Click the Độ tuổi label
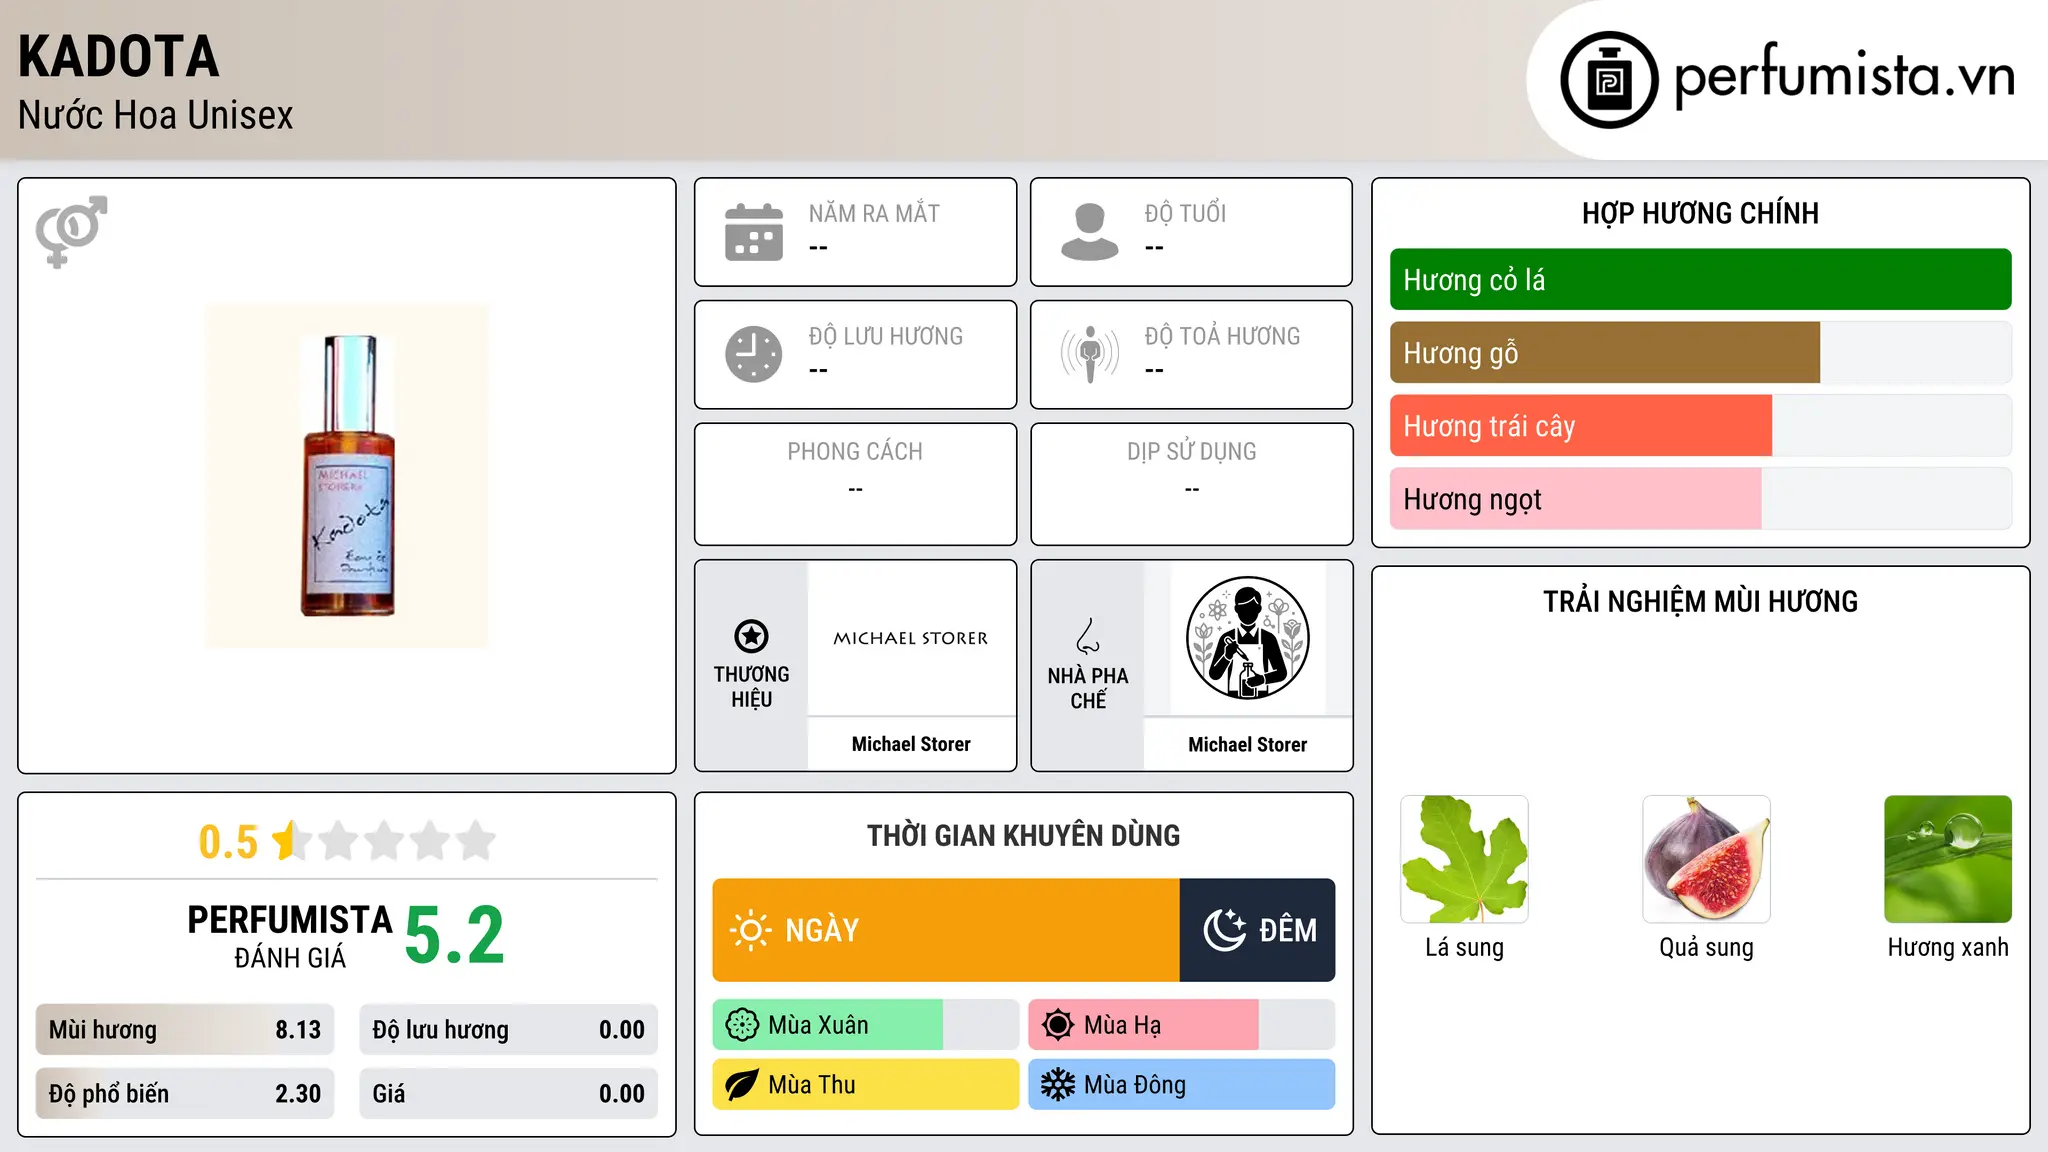Image resolution: width=2048 pixels, height=1152 pixels. click(x=1185, y=214)
